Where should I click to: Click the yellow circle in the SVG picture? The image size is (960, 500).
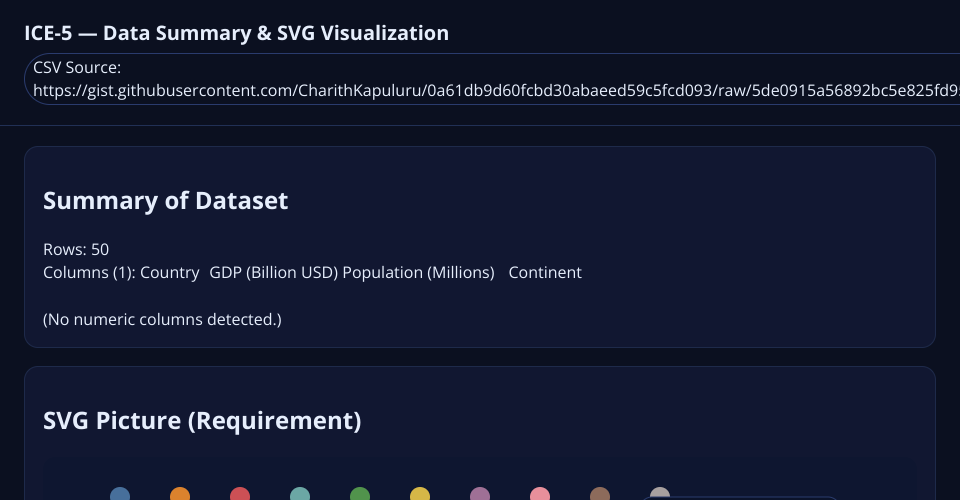coord(420,495)
